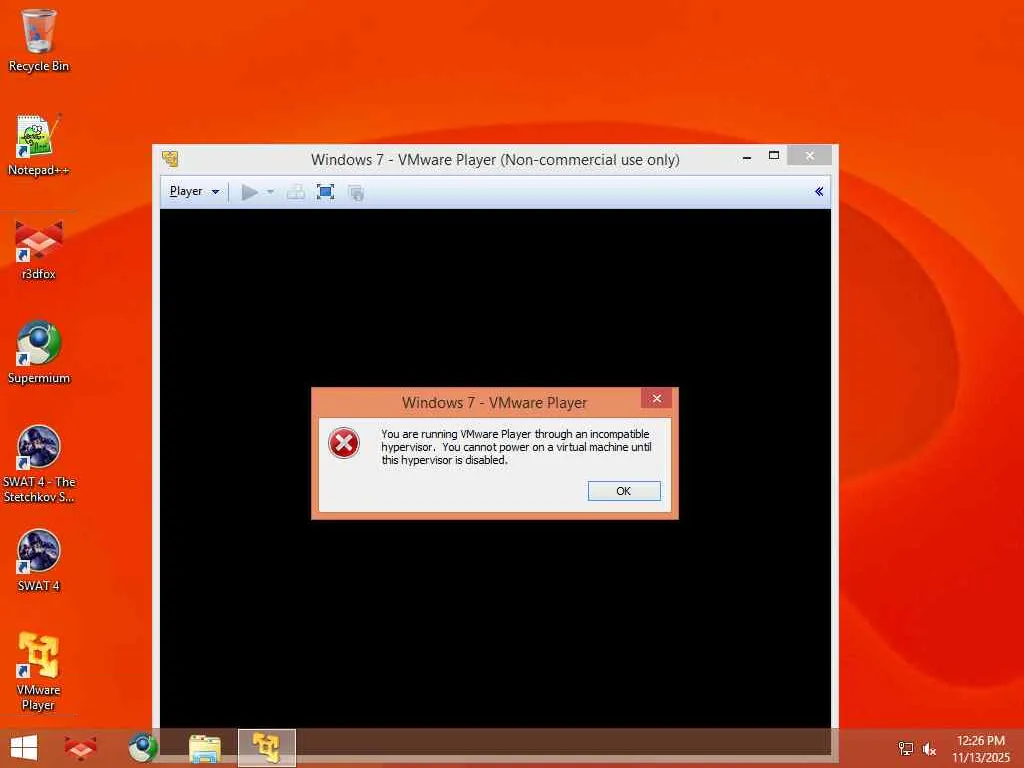1024x768 pixels.
Task: Select the VMware Player desktop shortcut
Action: (39, 671)
